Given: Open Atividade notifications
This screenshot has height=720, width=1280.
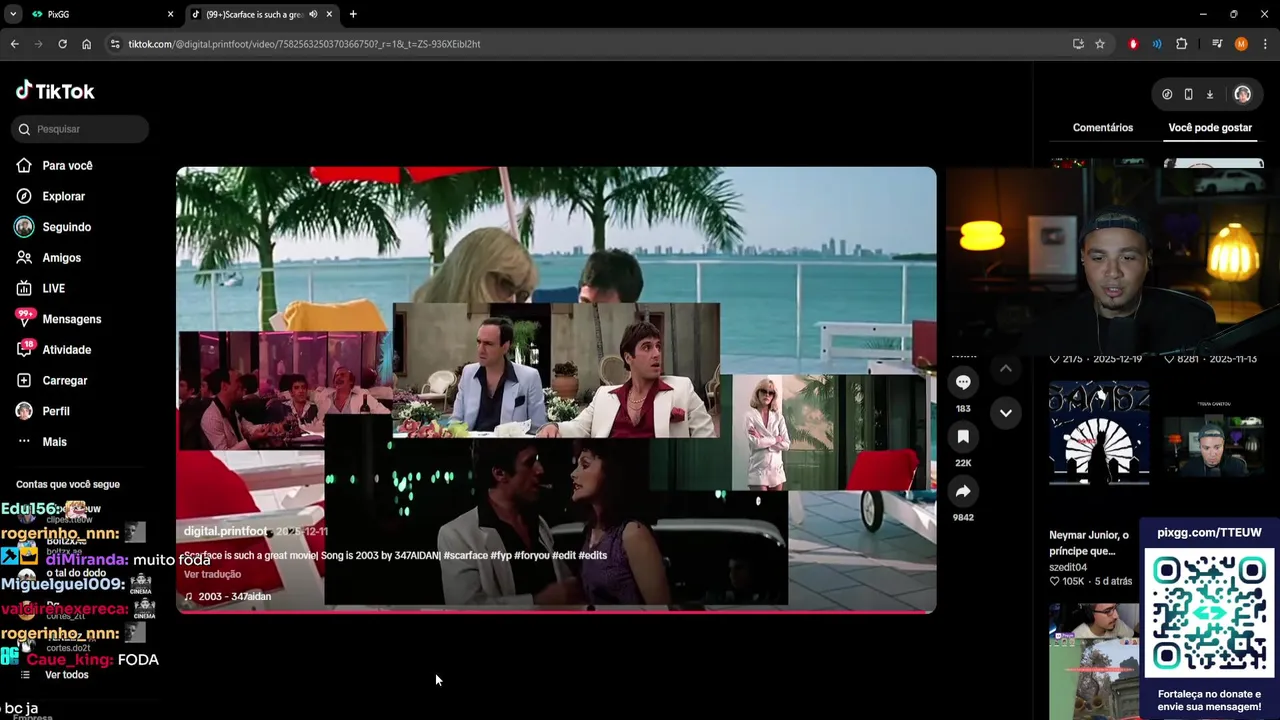Looking at the screenshot, I should (66, 350).
